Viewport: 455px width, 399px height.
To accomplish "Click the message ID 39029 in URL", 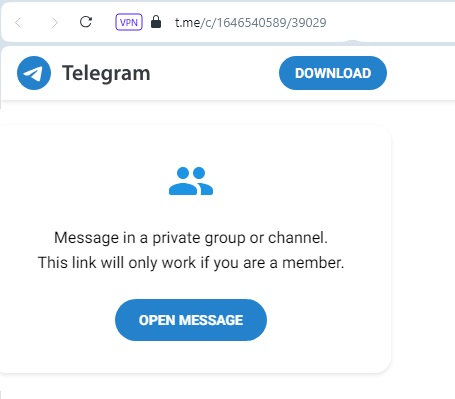I will click(309, 23).
